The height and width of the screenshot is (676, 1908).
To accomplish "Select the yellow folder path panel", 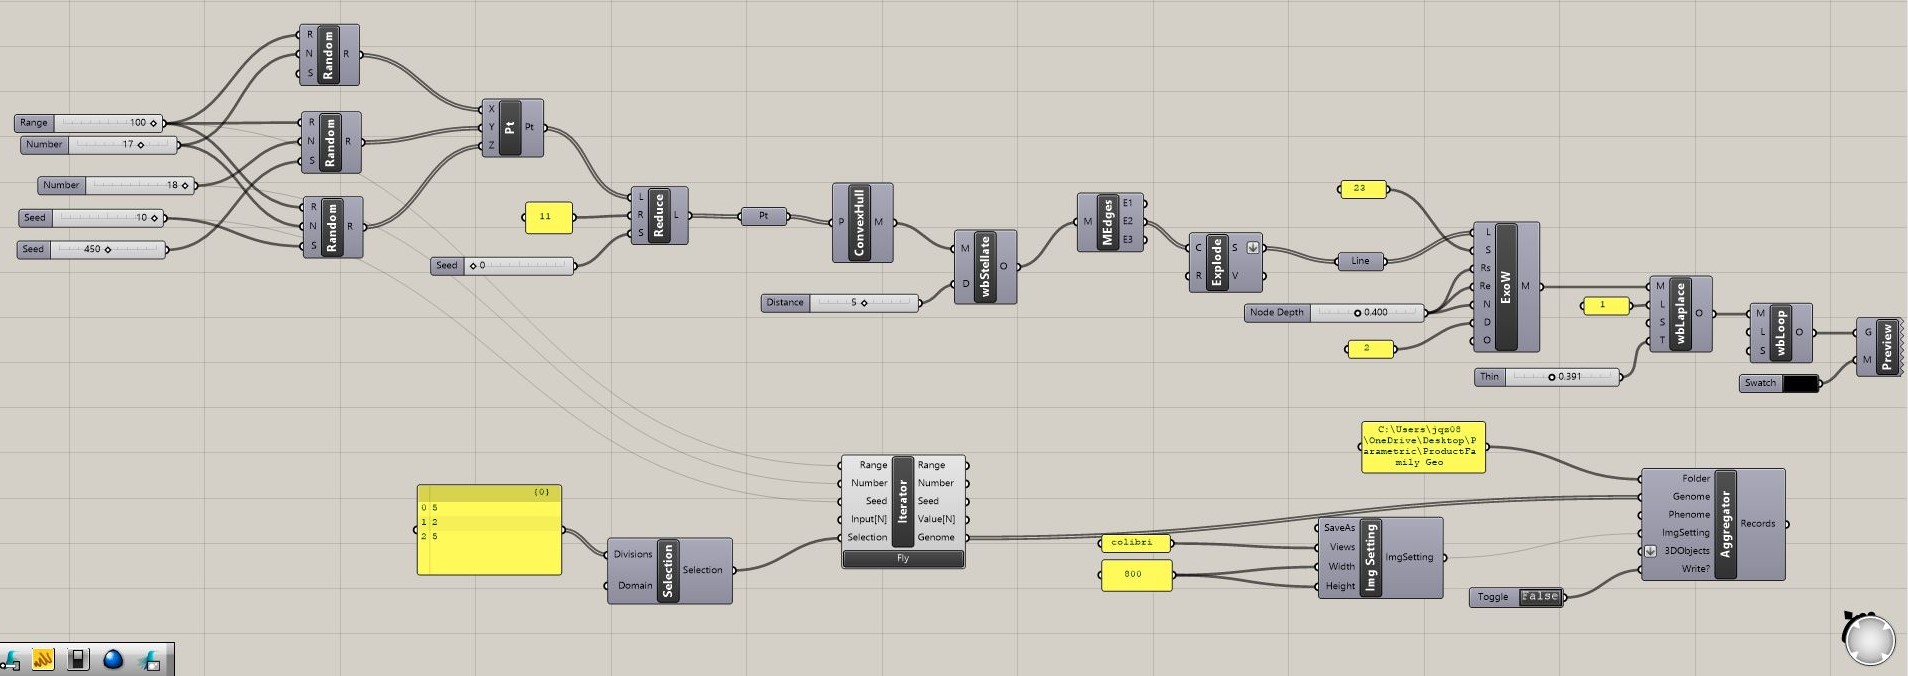I will coord(1422,446).
